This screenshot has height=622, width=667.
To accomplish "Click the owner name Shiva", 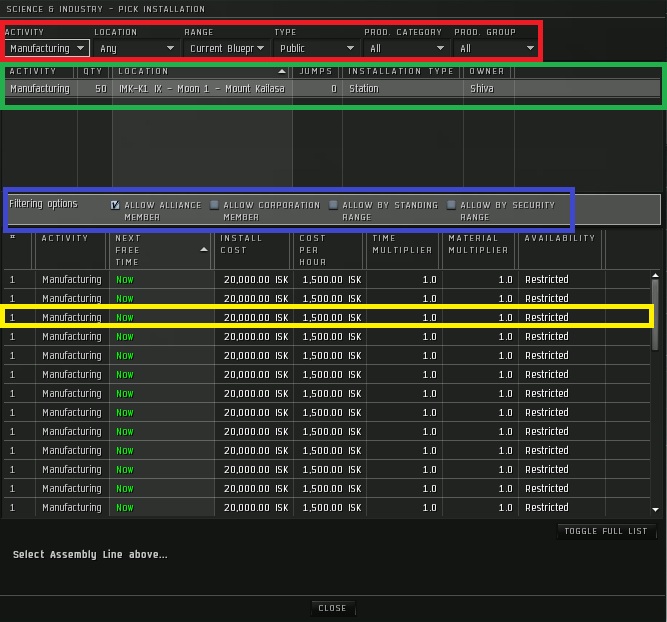I will click(482, 88).
